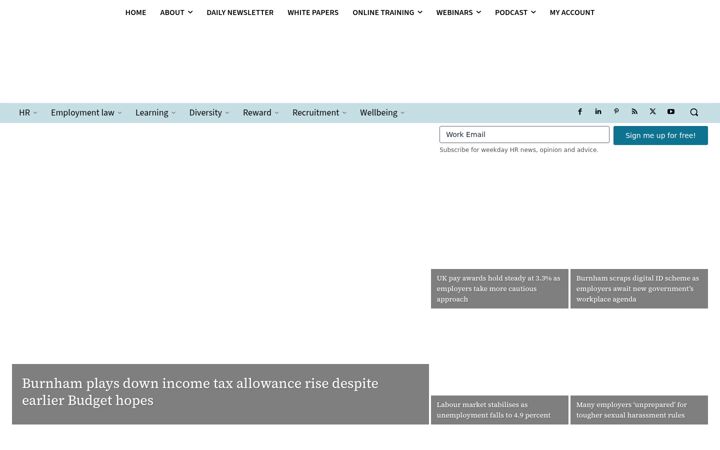Expand the Online Training dropdown
Viewport: 720px width, 450px height.
click(x=387, y=12)
